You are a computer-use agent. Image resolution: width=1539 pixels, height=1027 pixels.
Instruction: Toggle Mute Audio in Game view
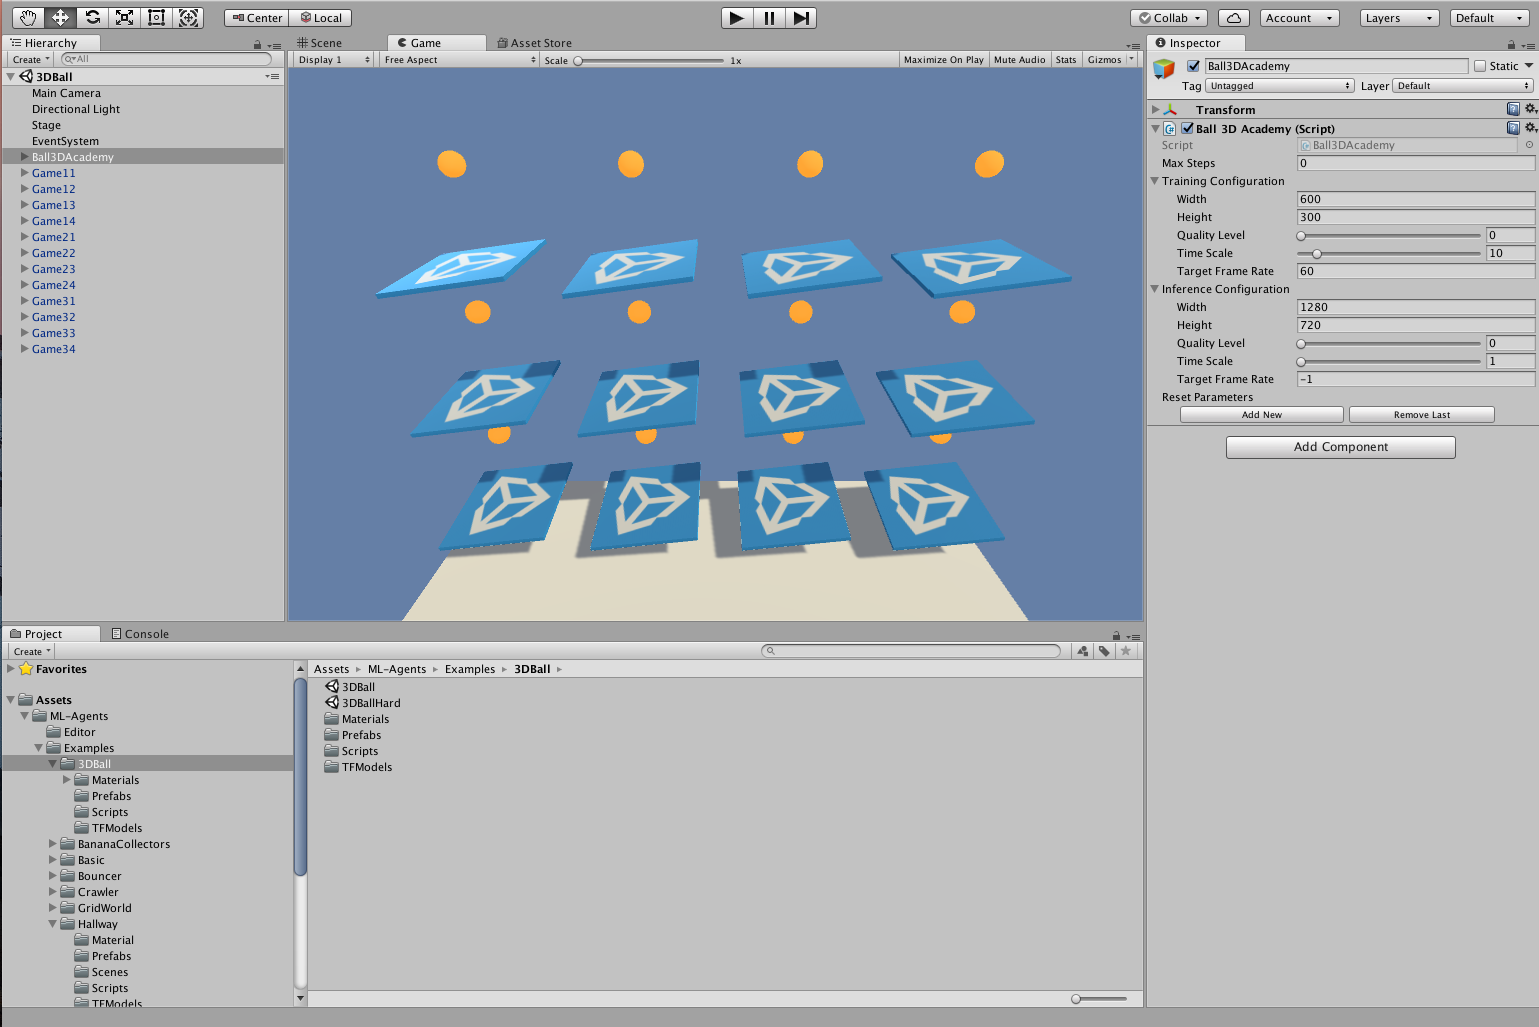(x=1019, y=60)
